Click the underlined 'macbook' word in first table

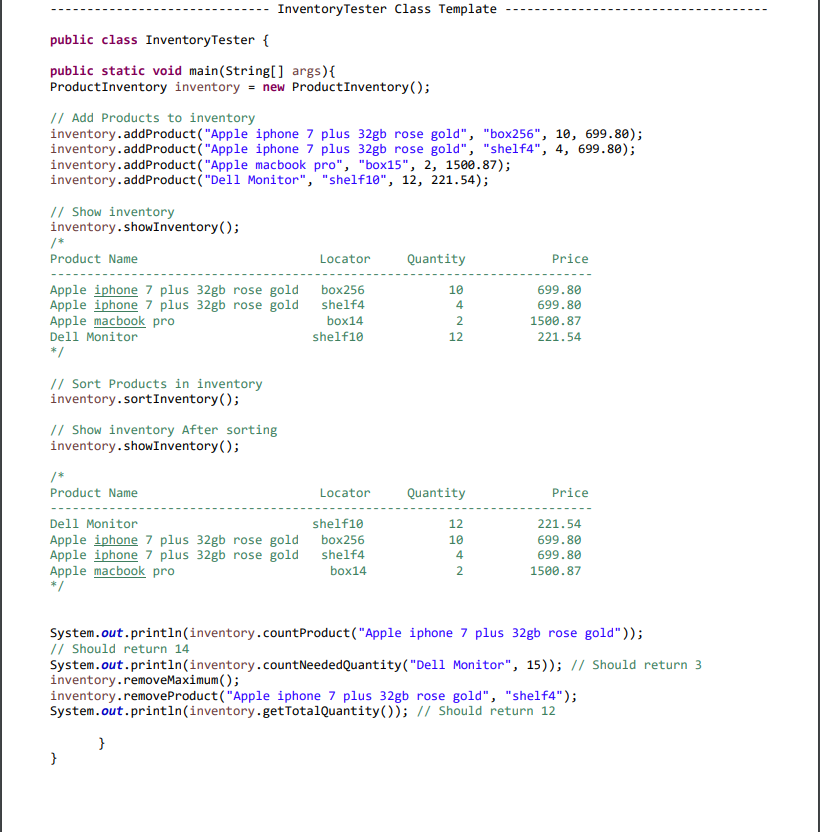coord(119,321)
